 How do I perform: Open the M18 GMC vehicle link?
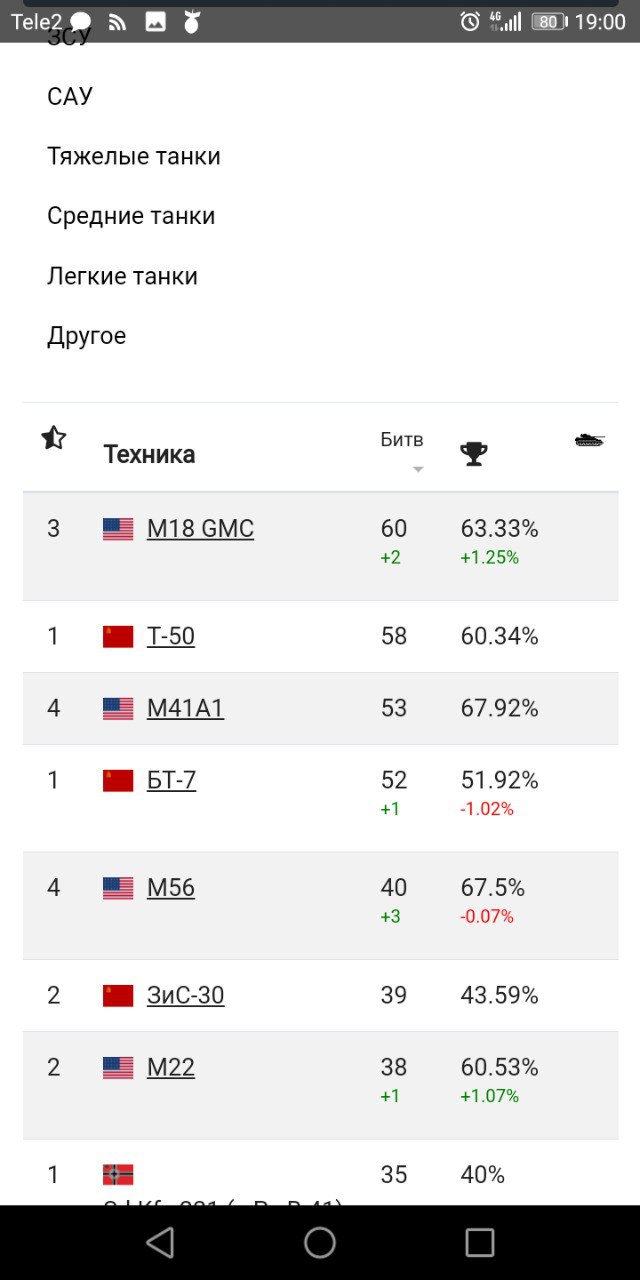[x=200, y=529]
